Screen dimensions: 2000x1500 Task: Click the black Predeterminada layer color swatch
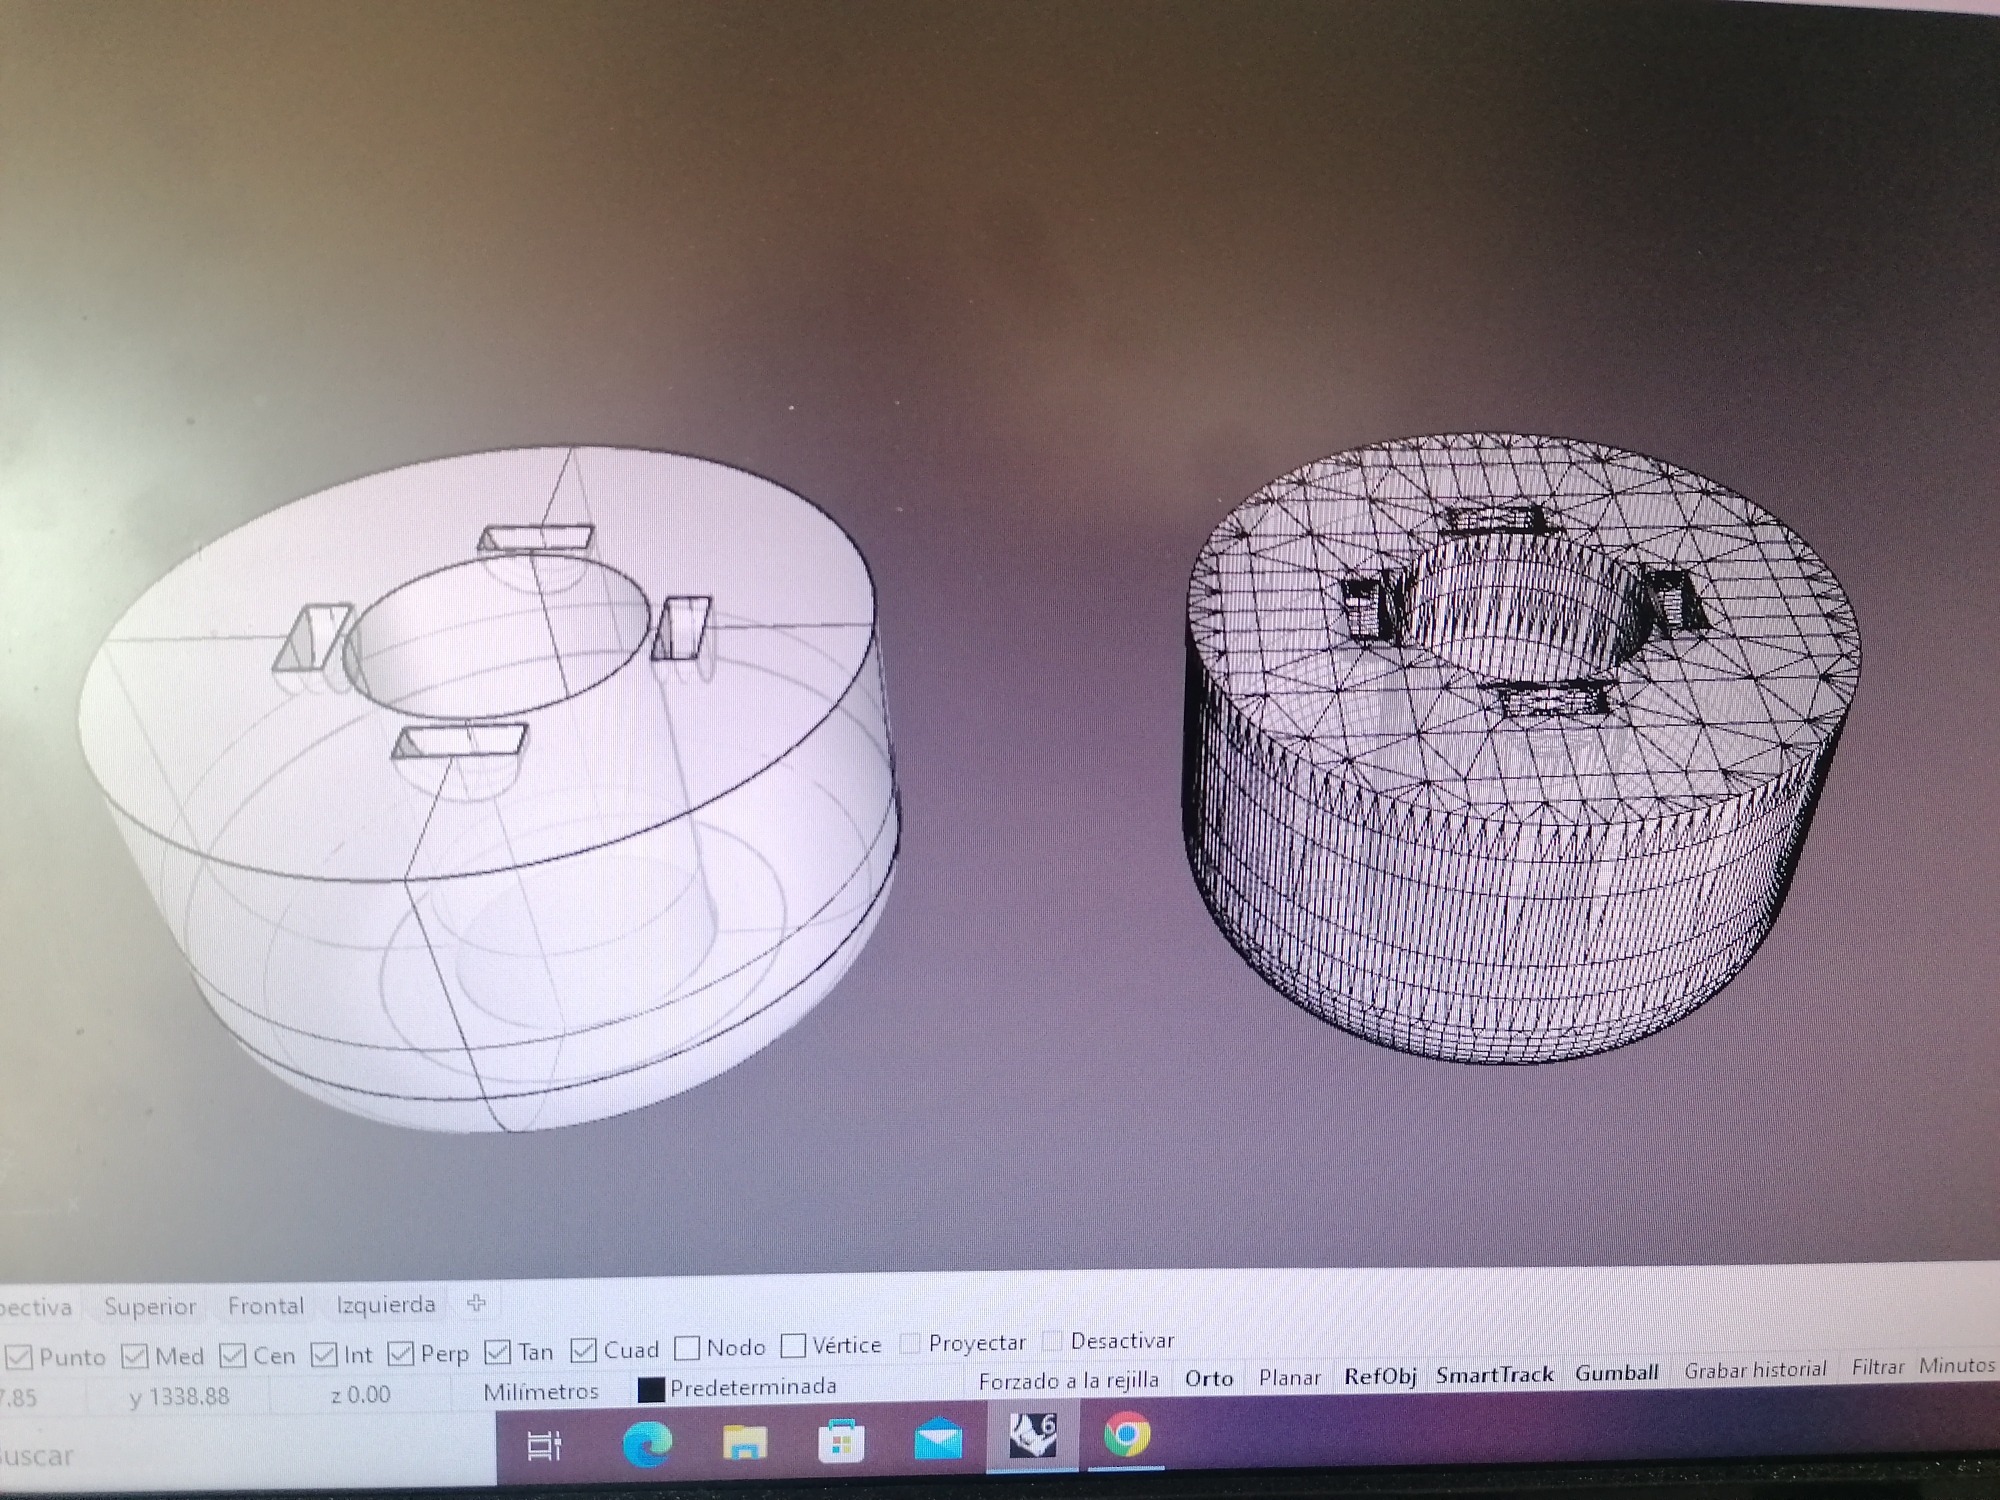(x=651, y=1390)
